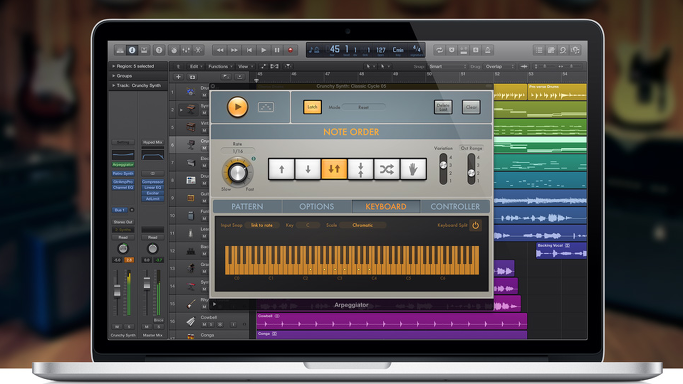Open the List Editors button
The width and height of the screenshot is (683, 384).
tap(539, 50)
